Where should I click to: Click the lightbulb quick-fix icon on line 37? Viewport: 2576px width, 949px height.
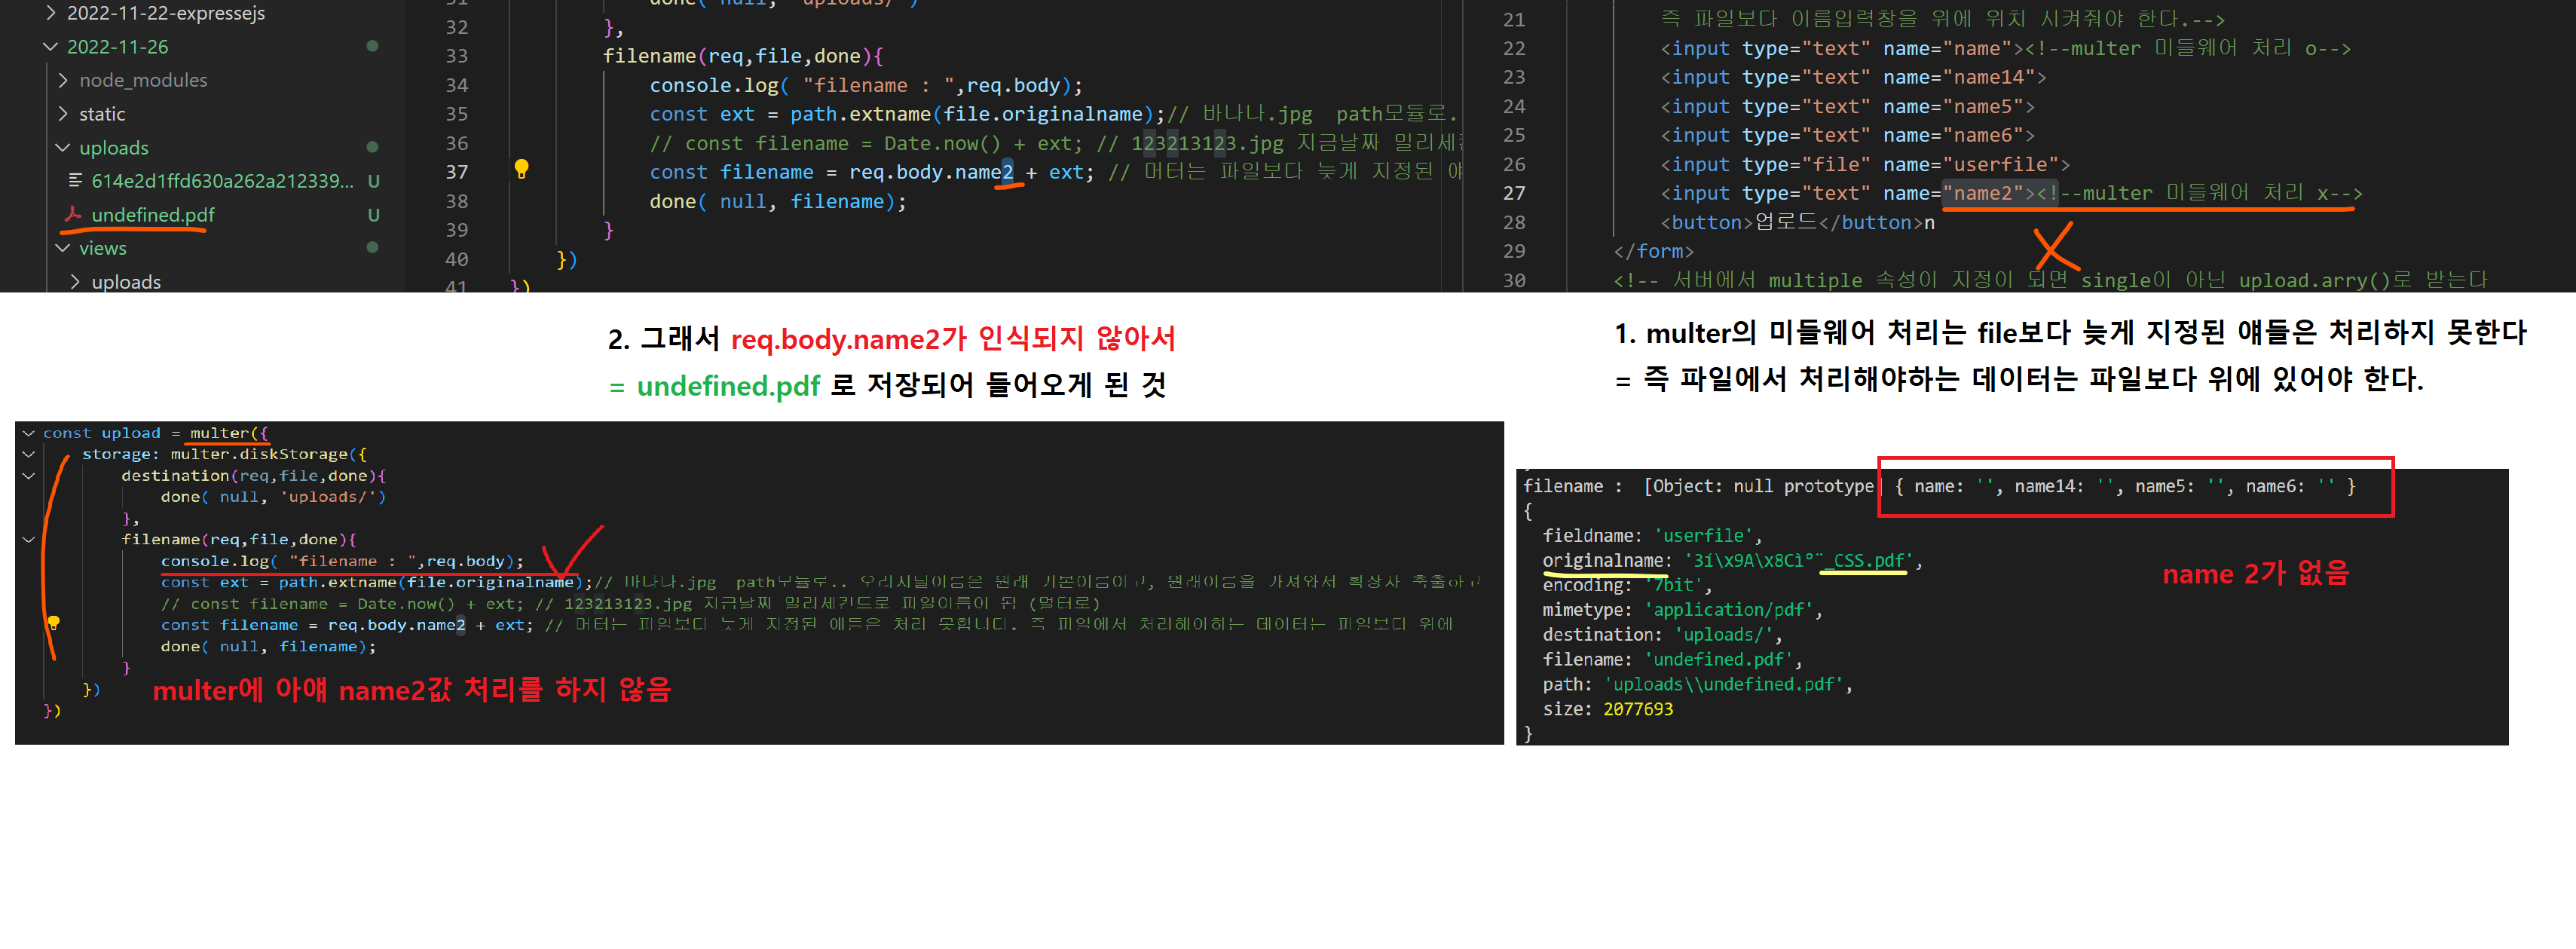tap(521, 168)
